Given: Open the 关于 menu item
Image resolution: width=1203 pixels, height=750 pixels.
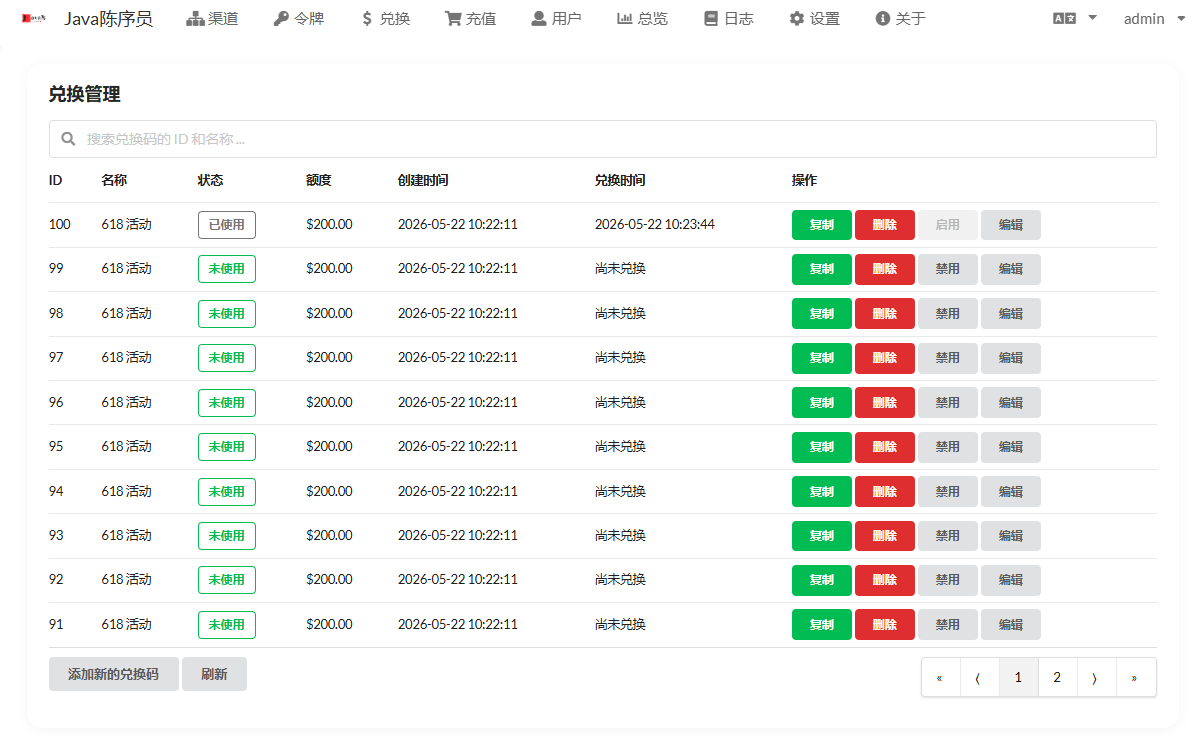Looking at the screenshot, I should pyautogui.click(x=900, y=18).
